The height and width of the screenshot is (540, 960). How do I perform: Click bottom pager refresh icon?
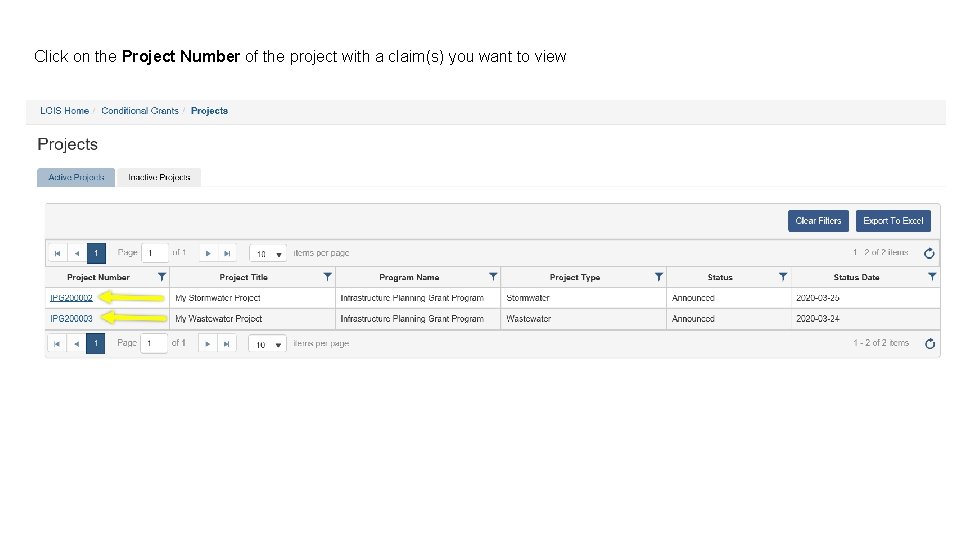tap(930, 344)
